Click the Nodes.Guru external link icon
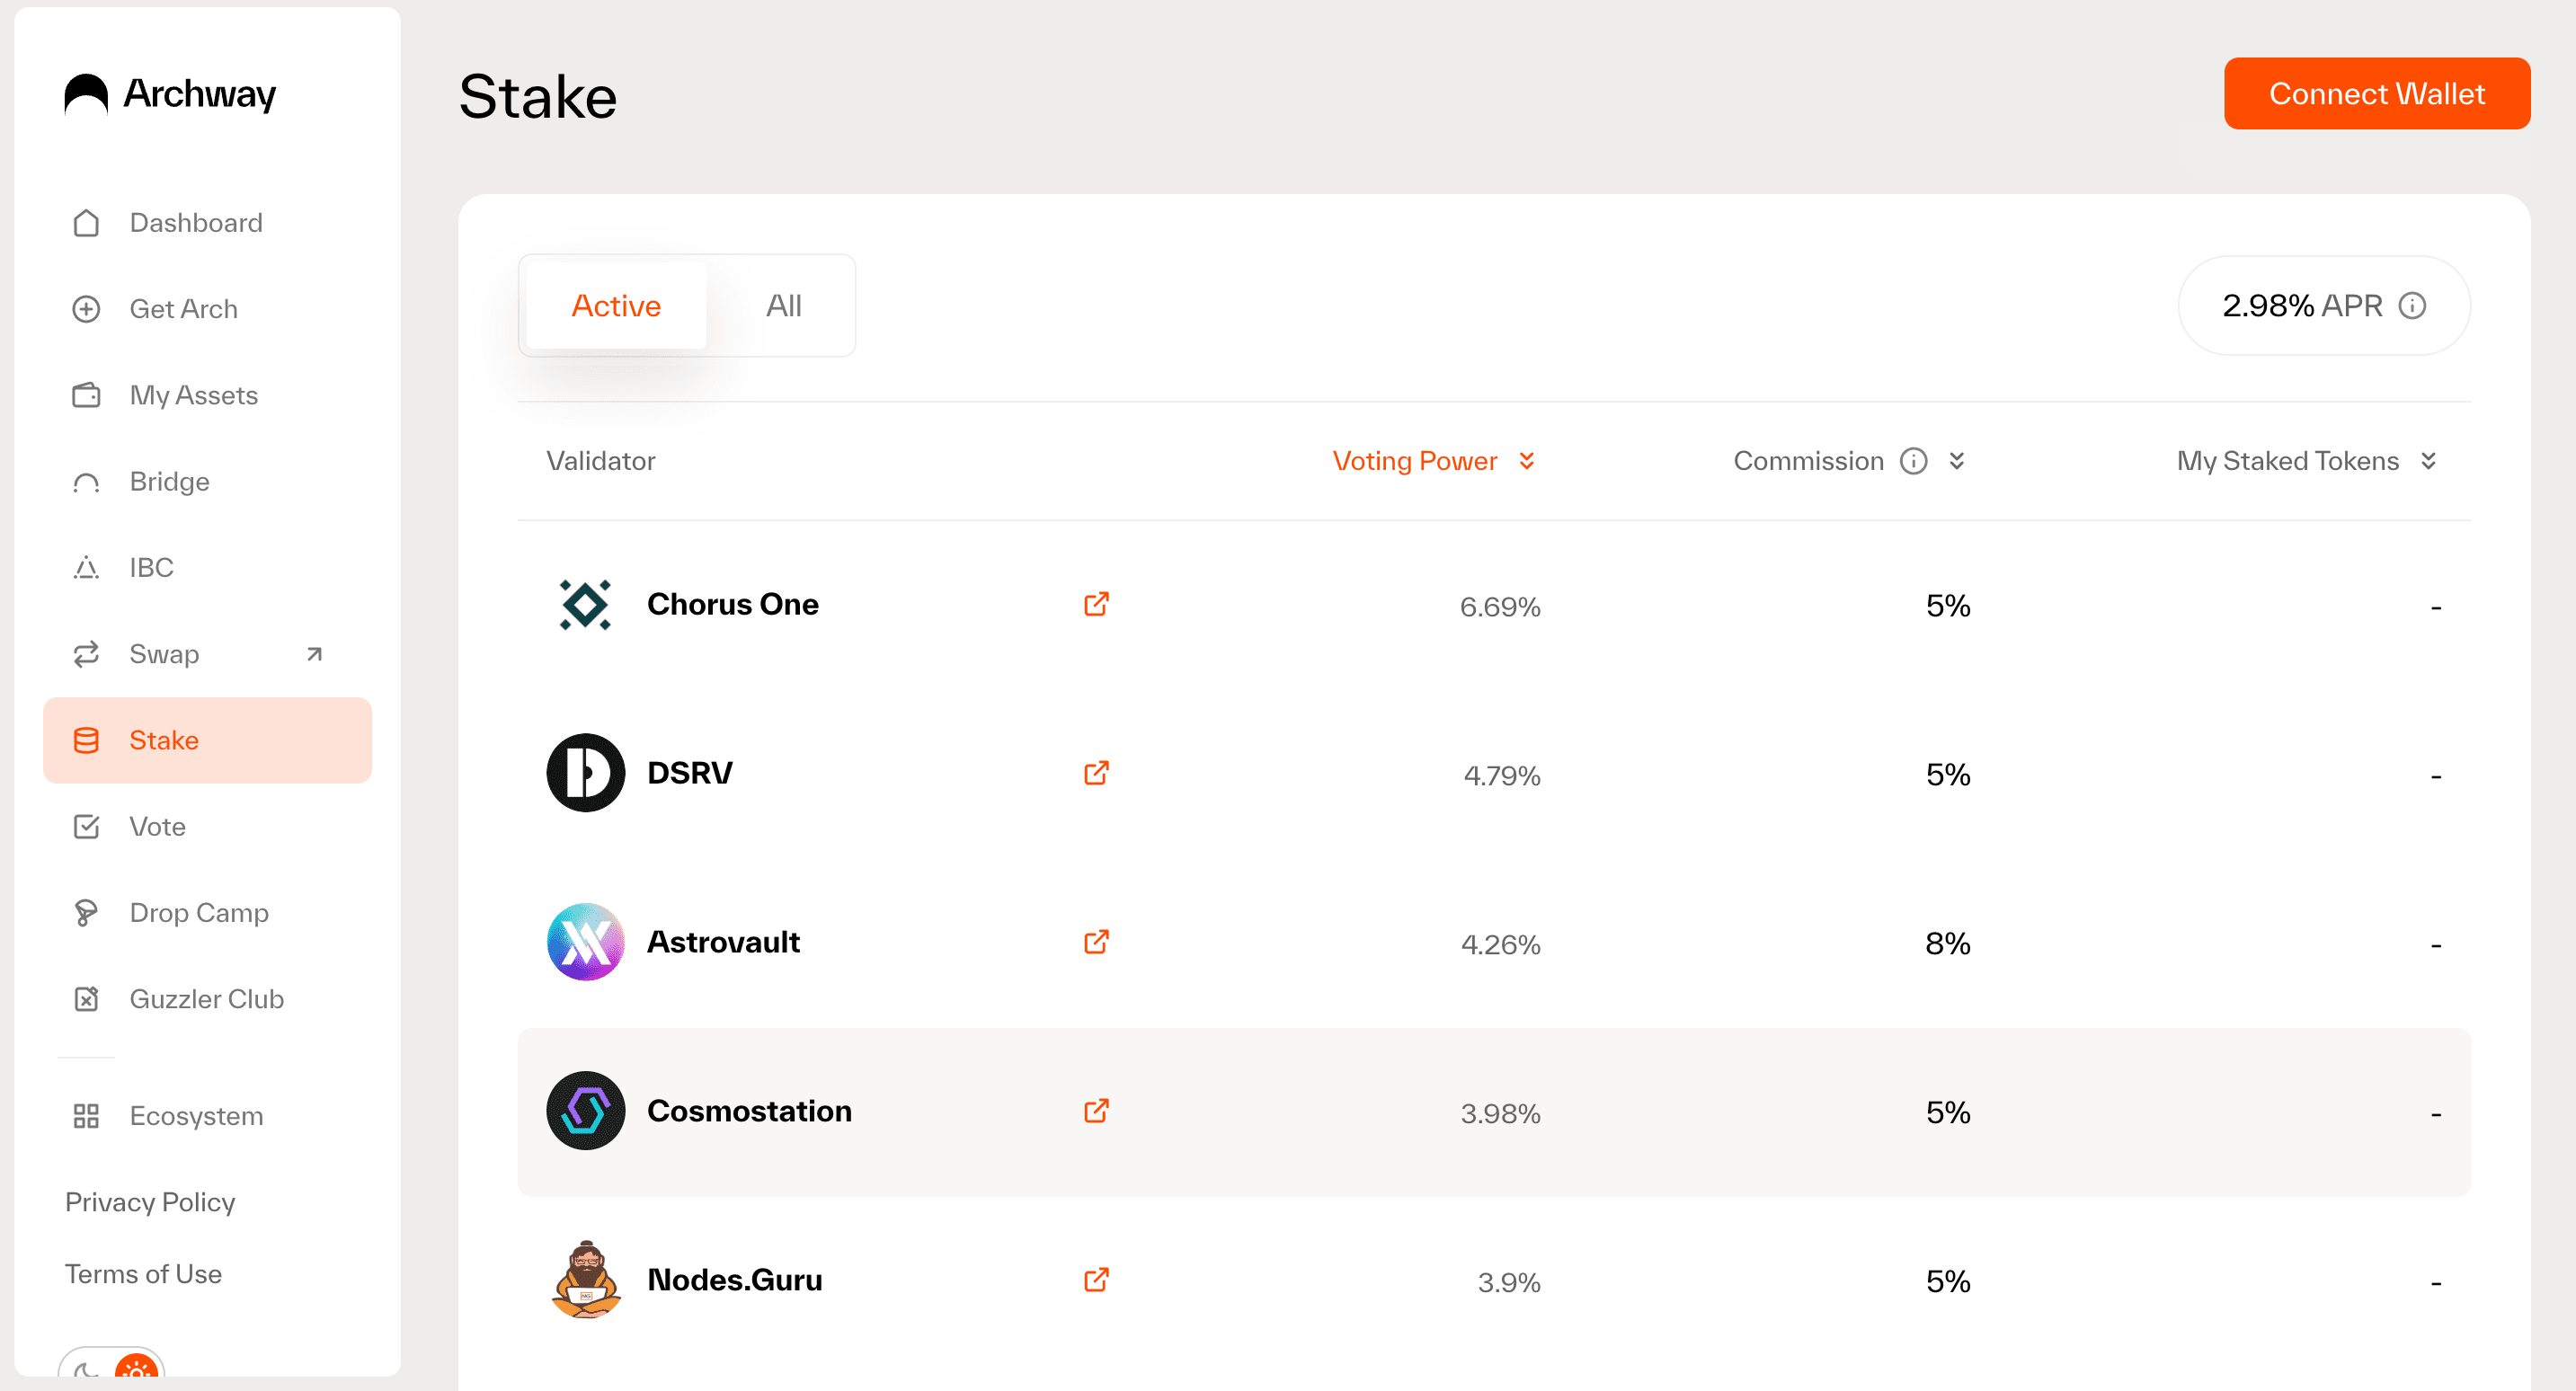This screenshot has width=2576, height=1391. click(x=1097, y=1280)
